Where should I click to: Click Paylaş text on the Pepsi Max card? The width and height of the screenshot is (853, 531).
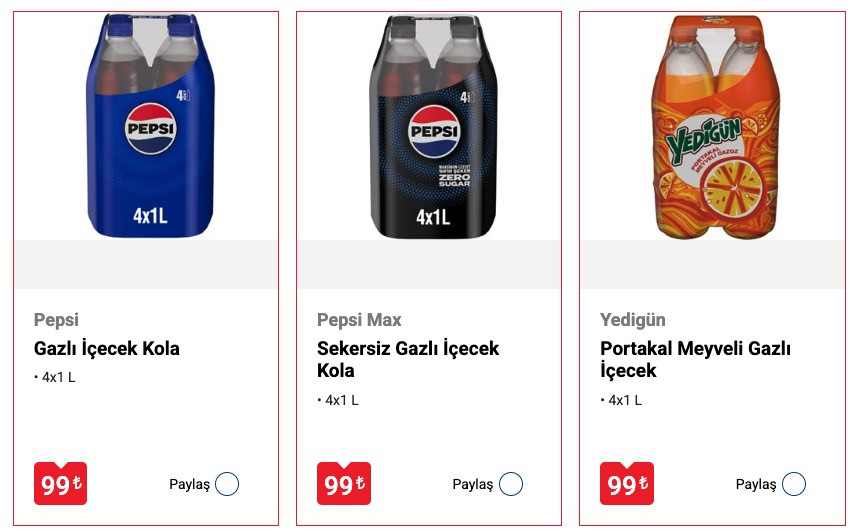[473, 485]
